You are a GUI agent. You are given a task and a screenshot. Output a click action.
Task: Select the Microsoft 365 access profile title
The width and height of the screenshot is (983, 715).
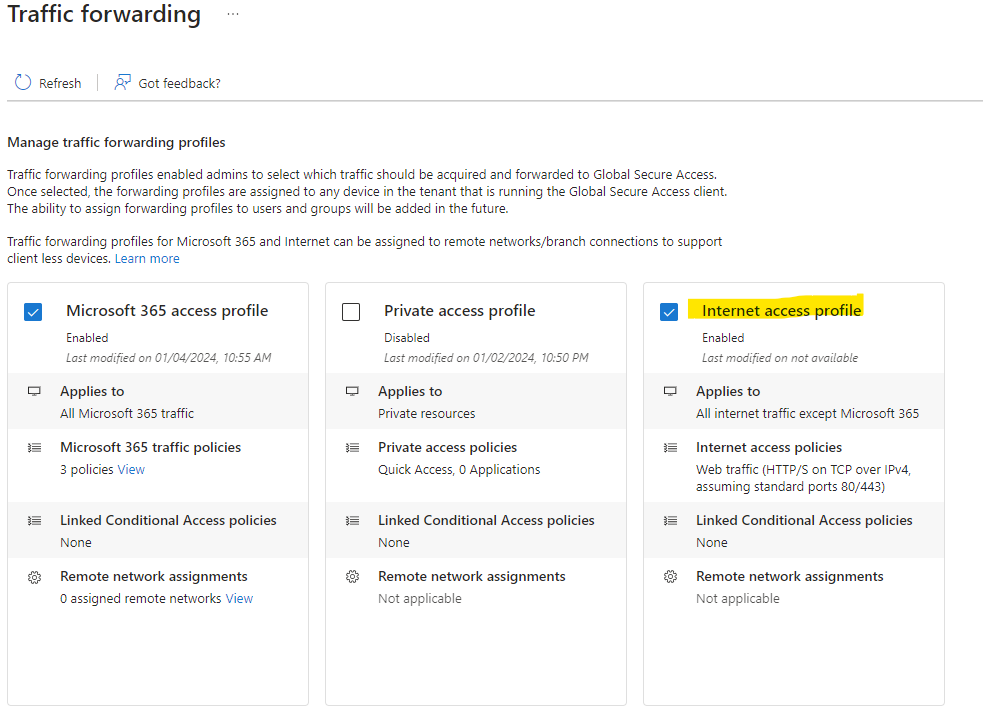(x=167, y=310)
